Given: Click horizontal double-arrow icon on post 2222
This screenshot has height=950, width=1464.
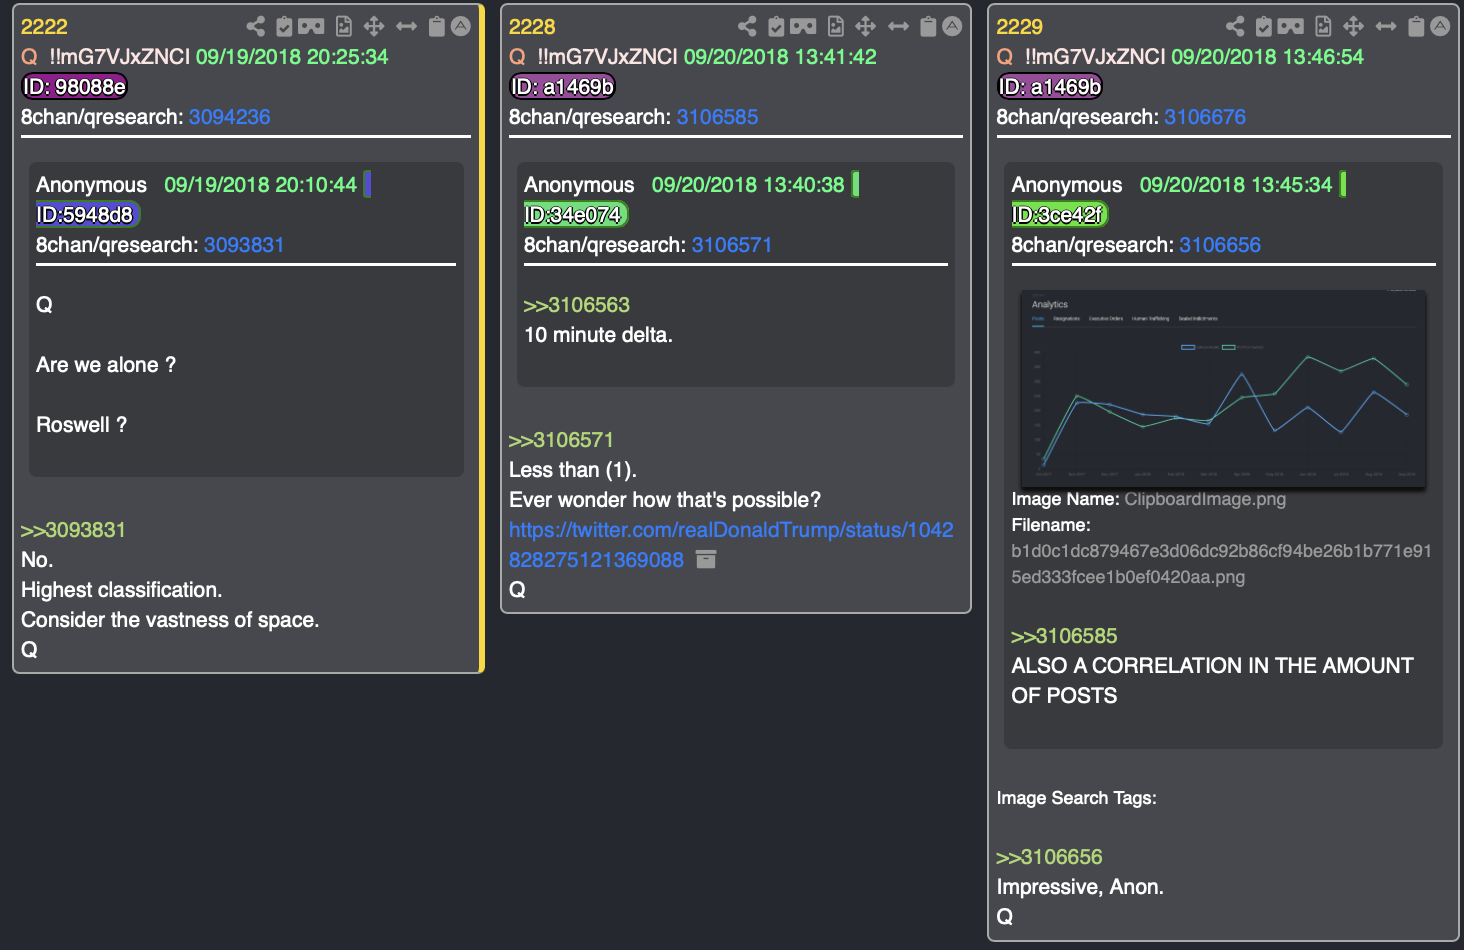Looking at the screenshot, I should click(406, 26).
